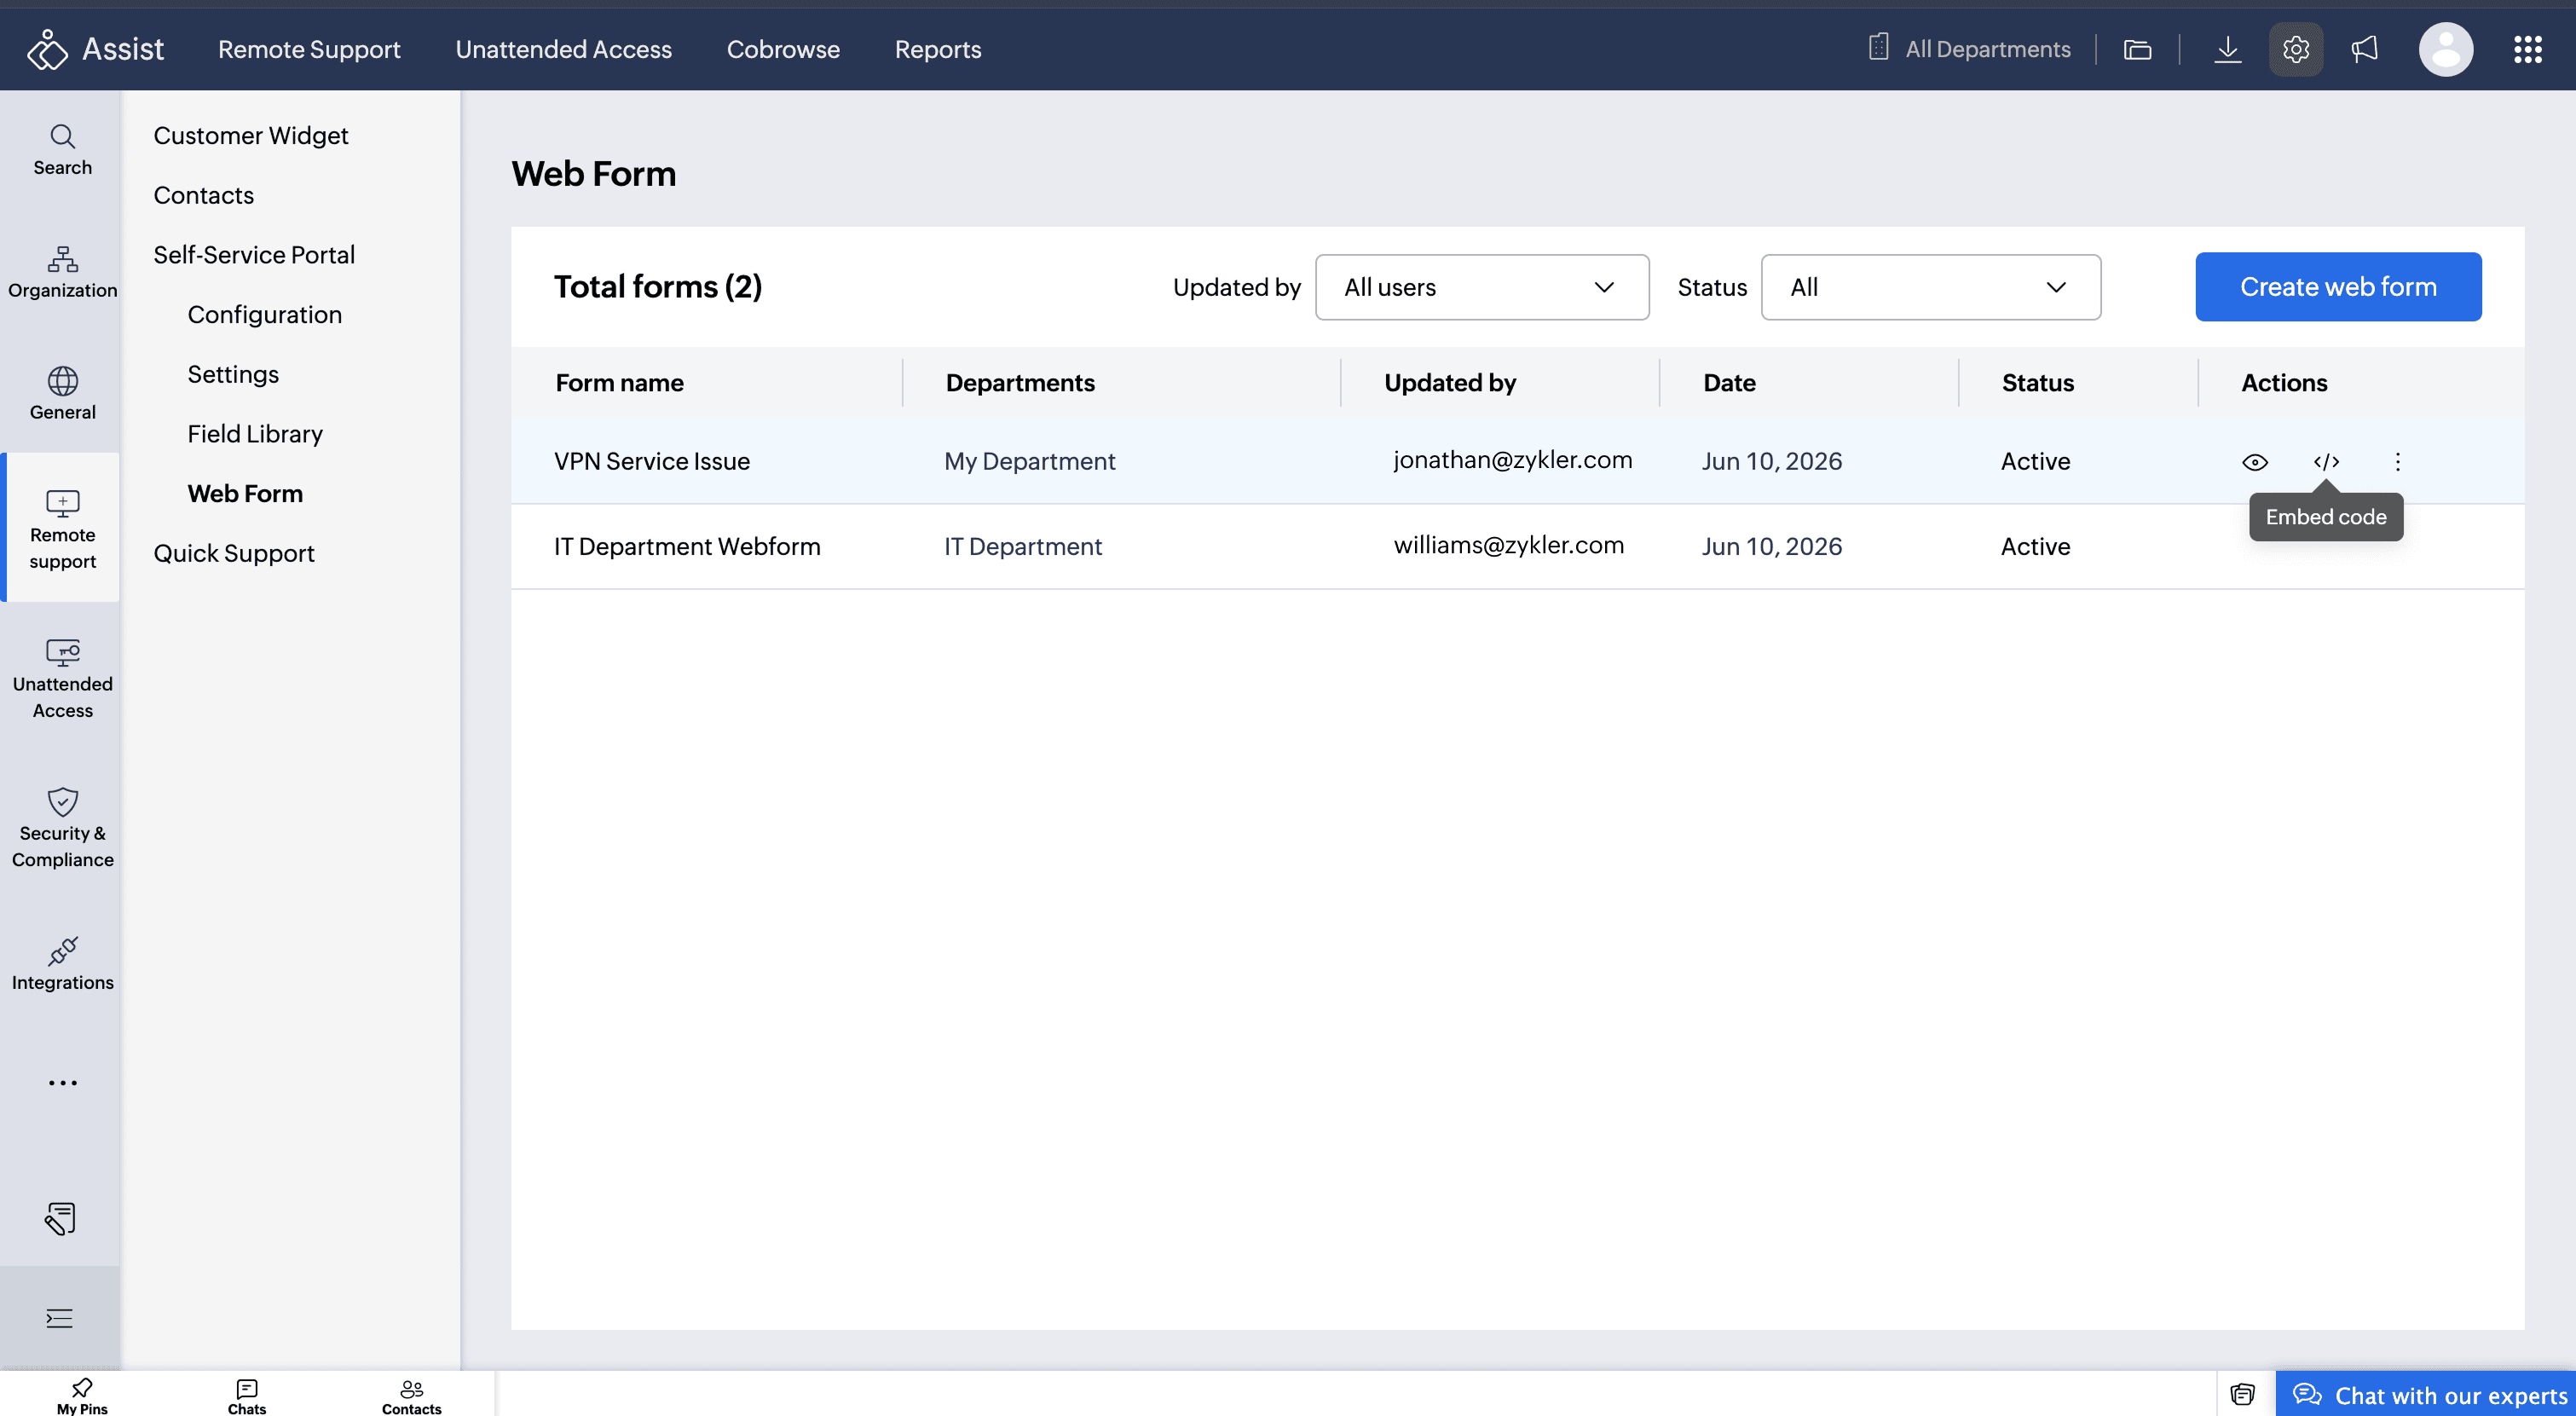Click the Form name column header
2576x1416 pixels.
pos(620,383)
